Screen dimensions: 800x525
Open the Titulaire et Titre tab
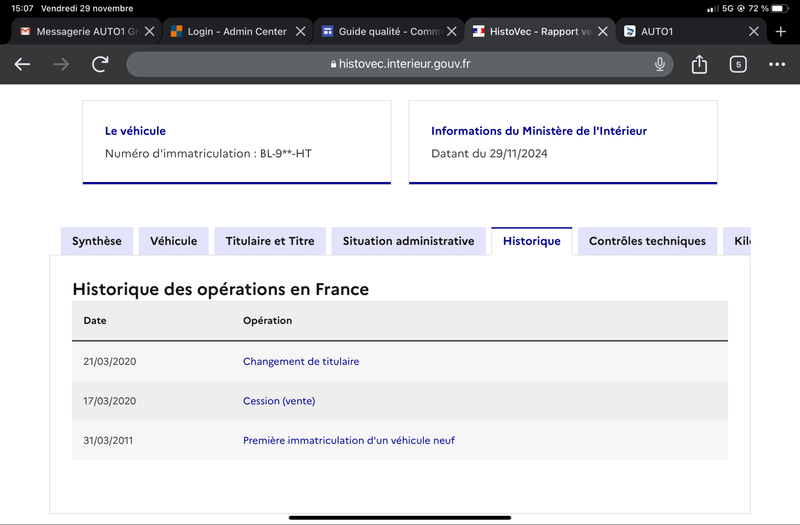pos(270,241)
